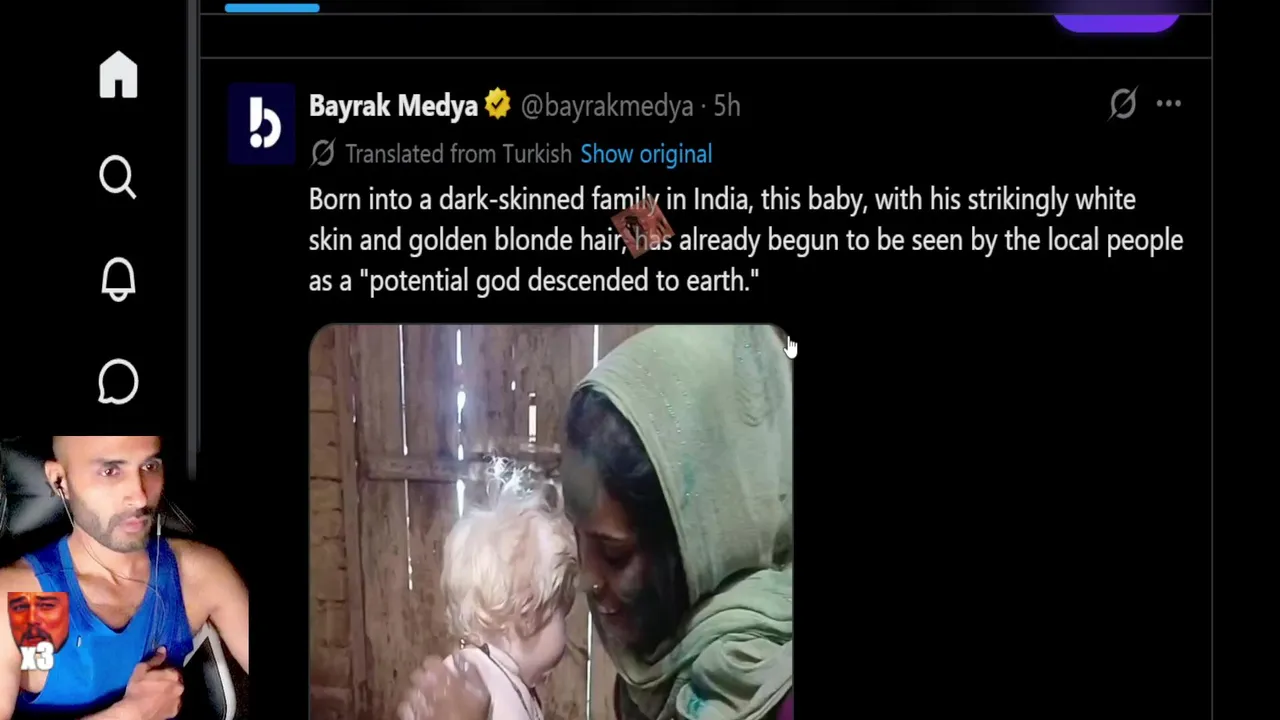Go to the Home feed icon
This screenshot has width=1280, height=720.
(118, 75)
